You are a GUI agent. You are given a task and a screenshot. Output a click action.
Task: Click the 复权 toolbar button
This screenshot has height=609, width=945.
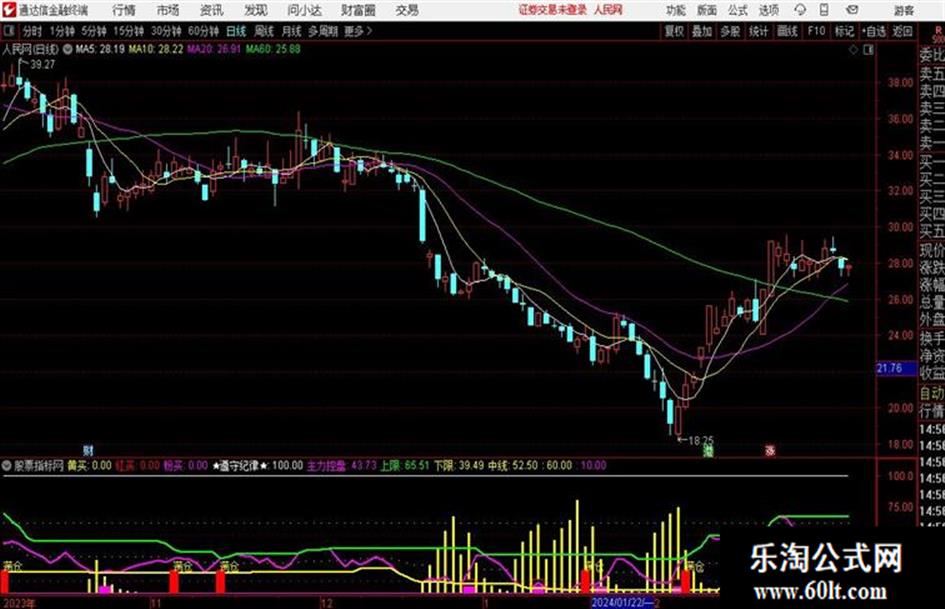(674, 31)
